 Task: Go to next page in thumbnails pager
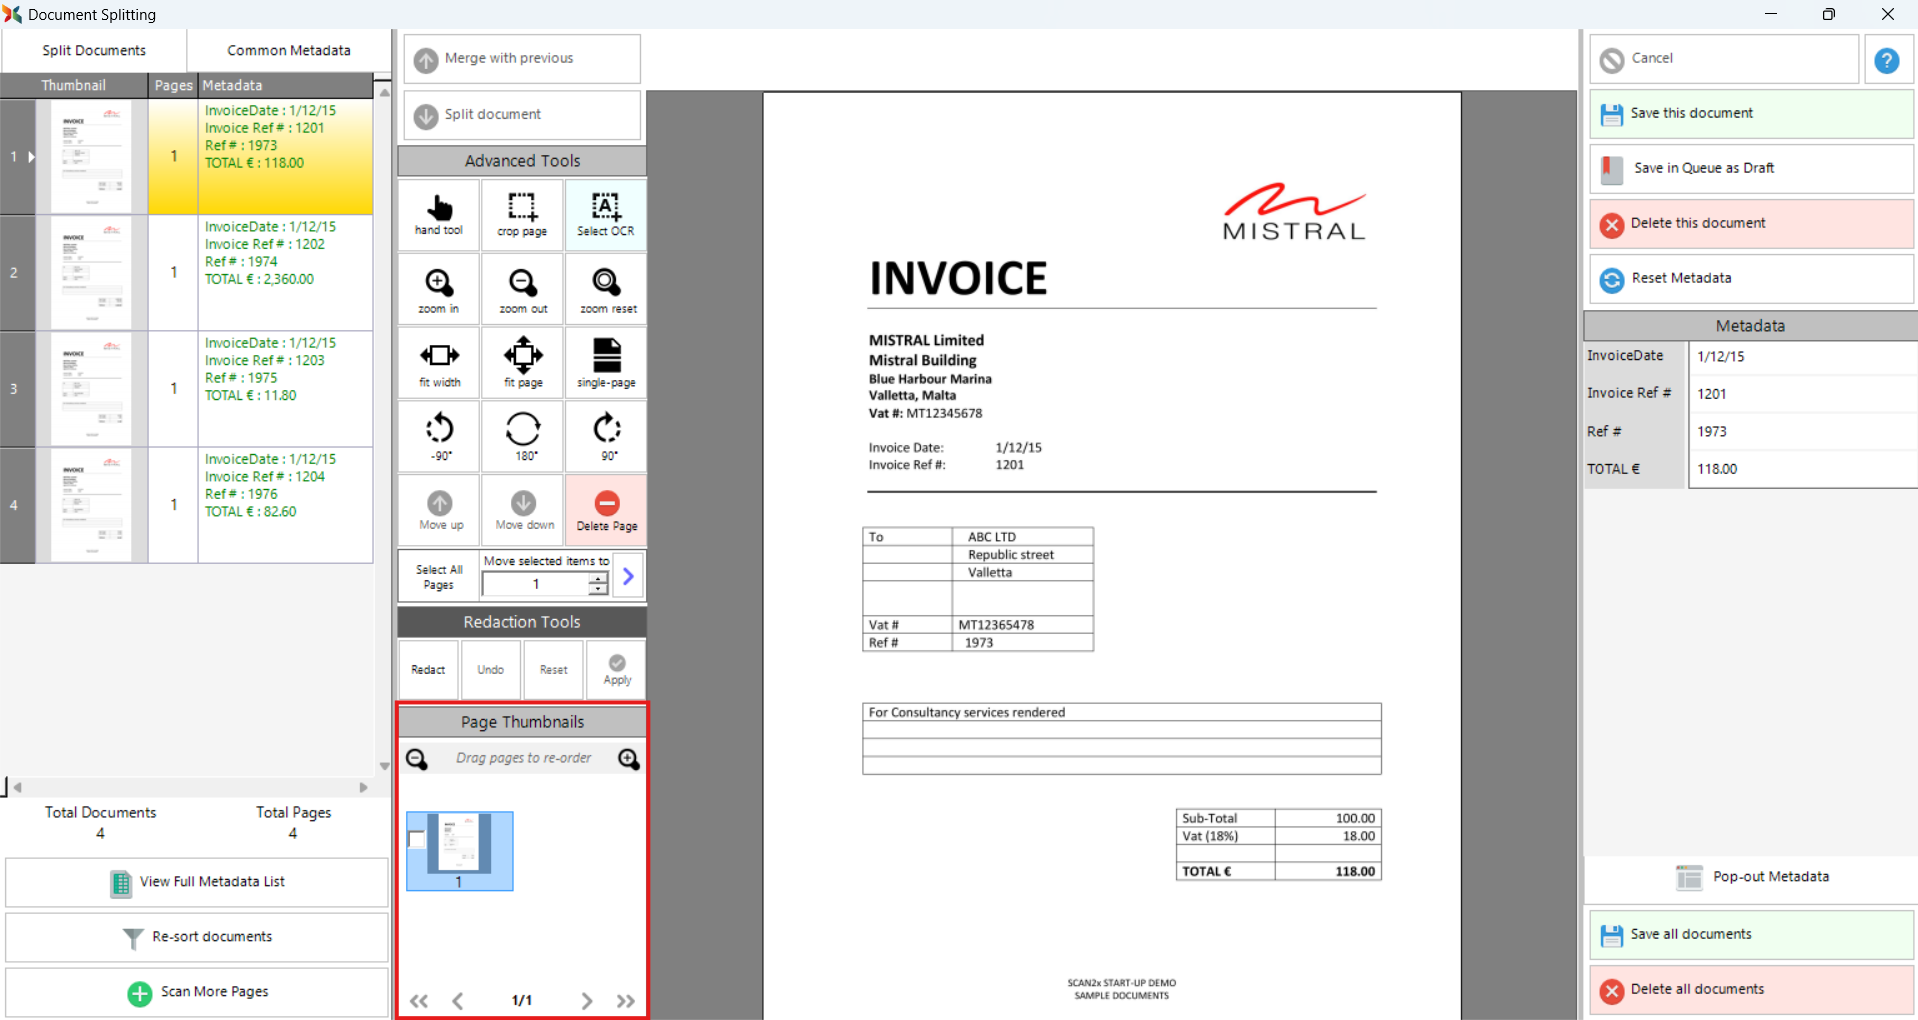pyautogui.click(x=587, y=1000)
